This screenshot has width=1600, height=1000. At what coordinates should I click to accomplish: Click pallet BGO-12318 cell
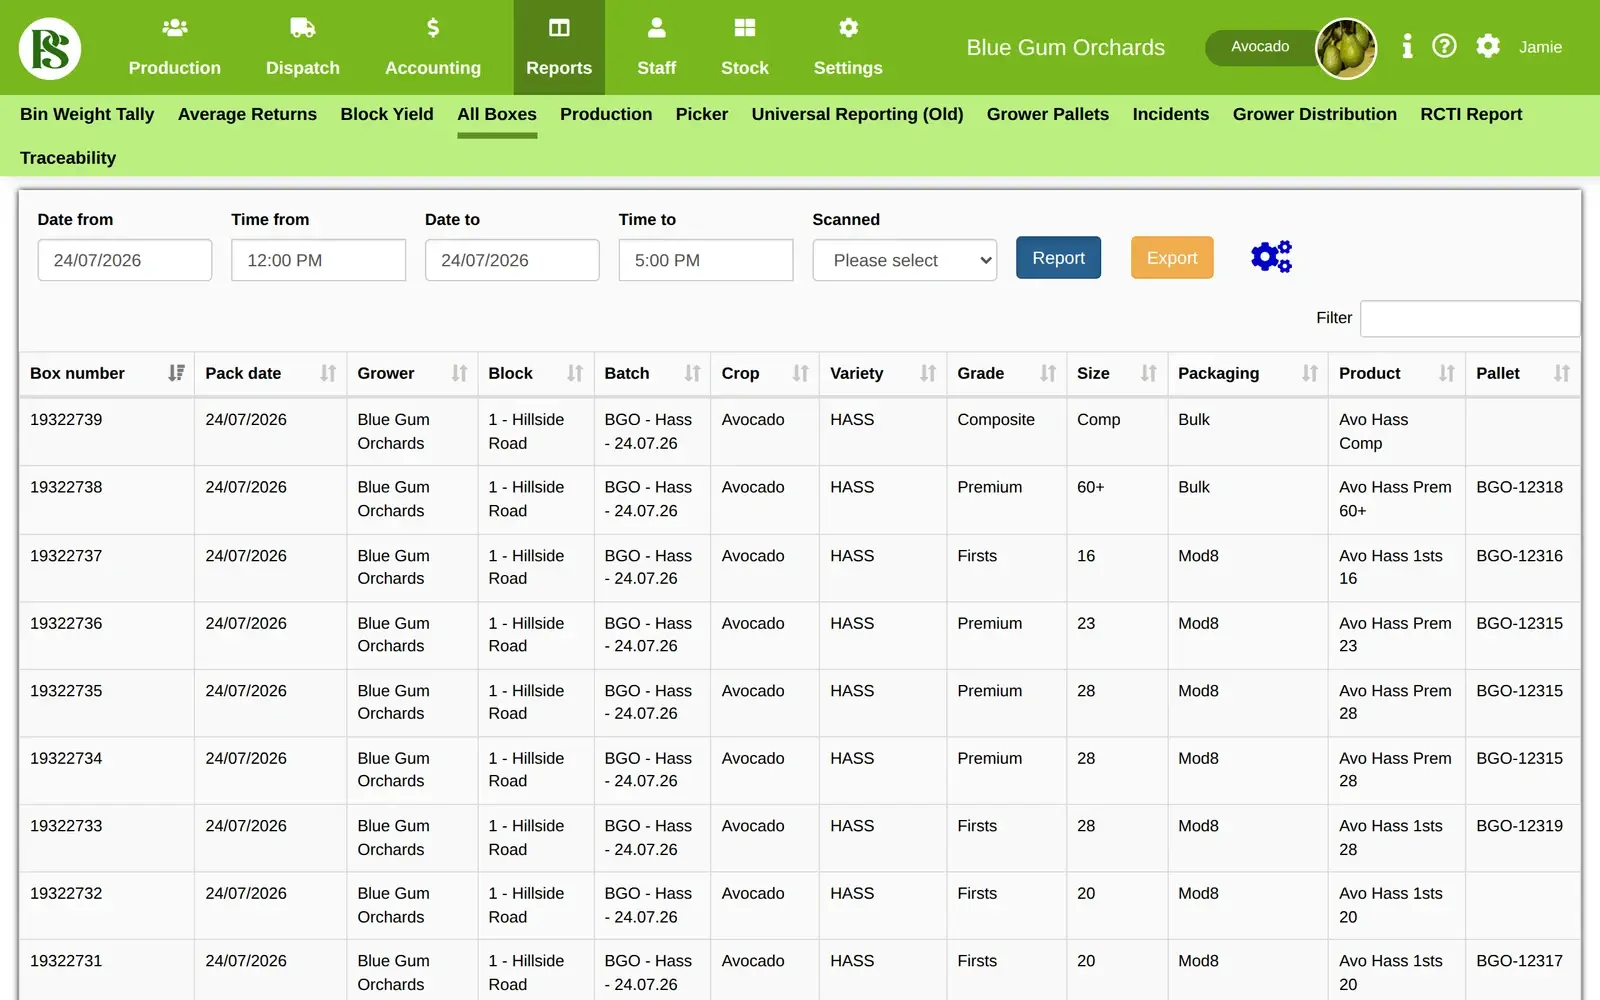(1523, 499)
